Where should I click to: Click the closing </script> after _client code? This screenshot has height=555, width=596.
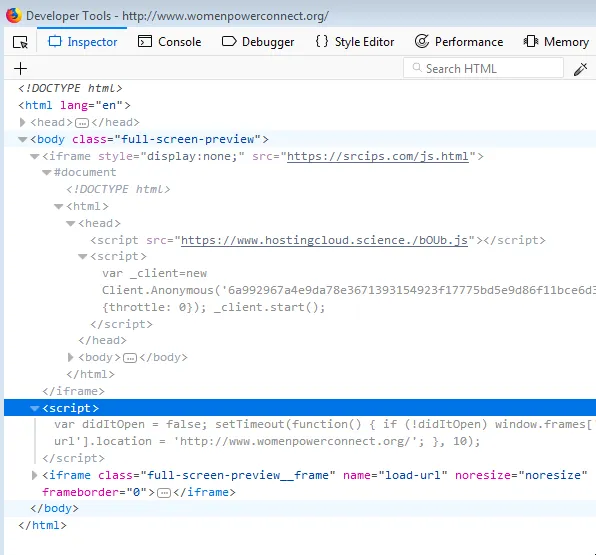point(121,324)
